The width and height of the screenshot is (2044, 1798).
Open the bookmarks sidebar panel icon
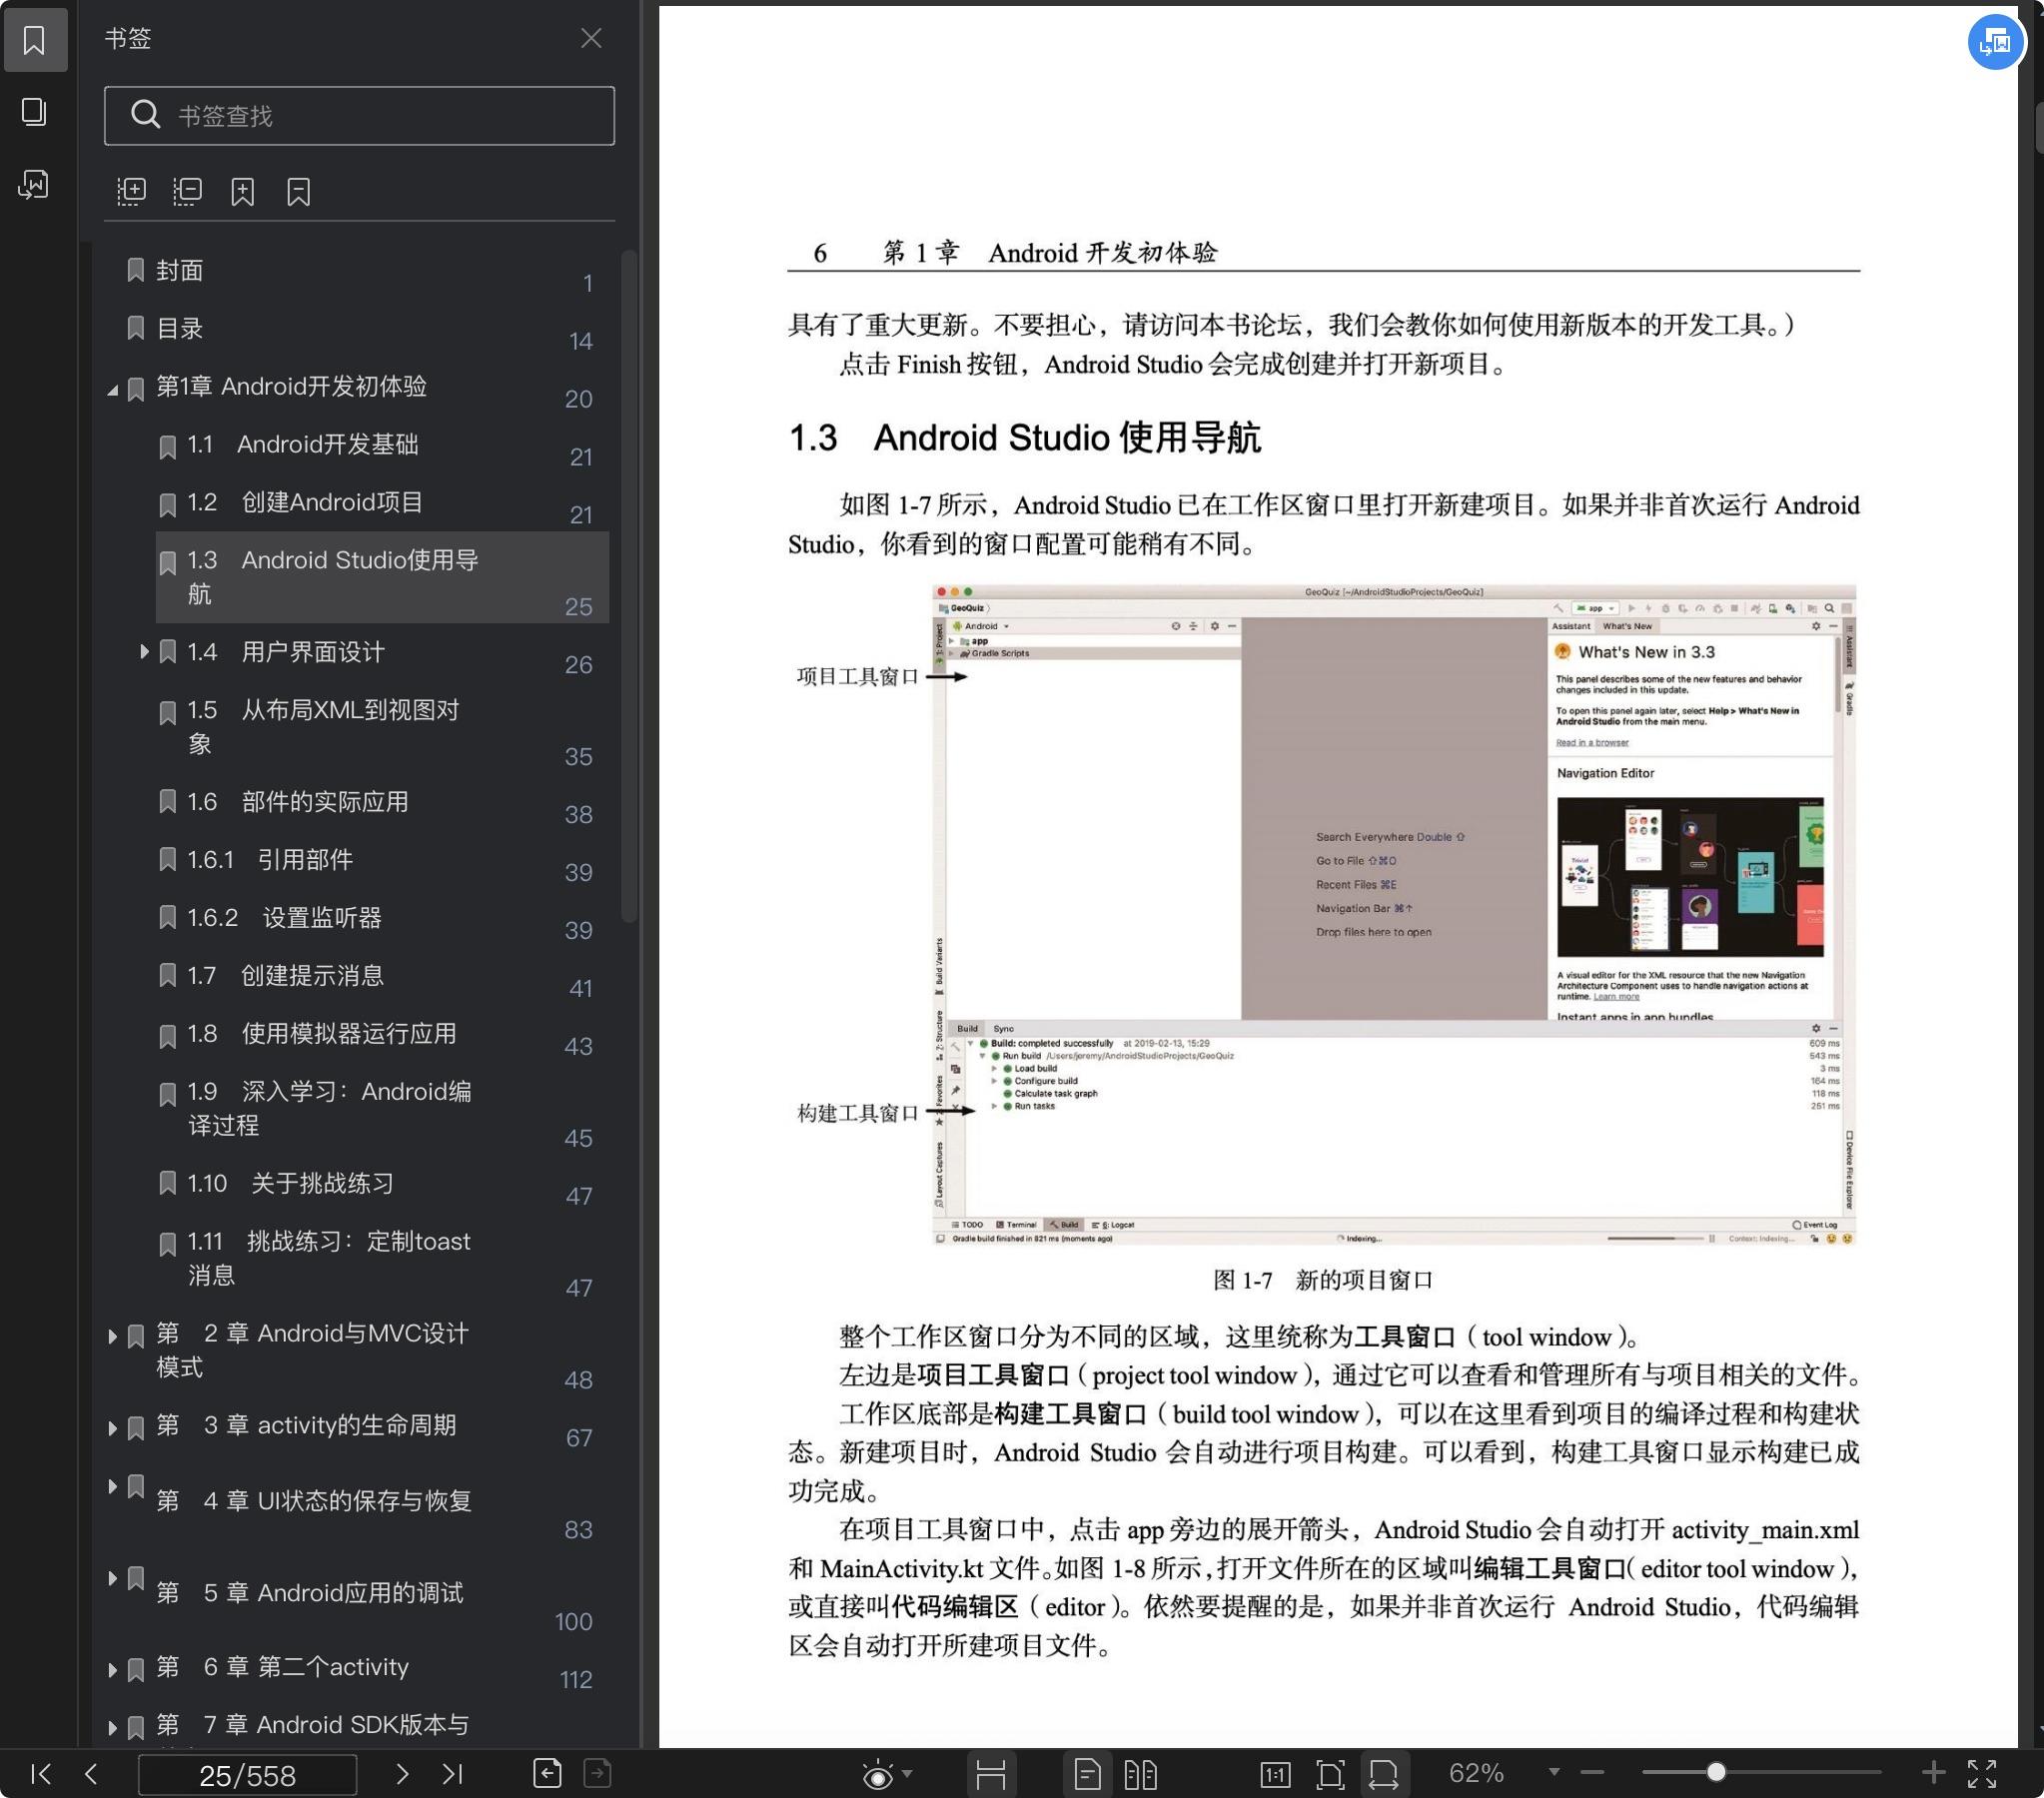(x=35, y=40)
